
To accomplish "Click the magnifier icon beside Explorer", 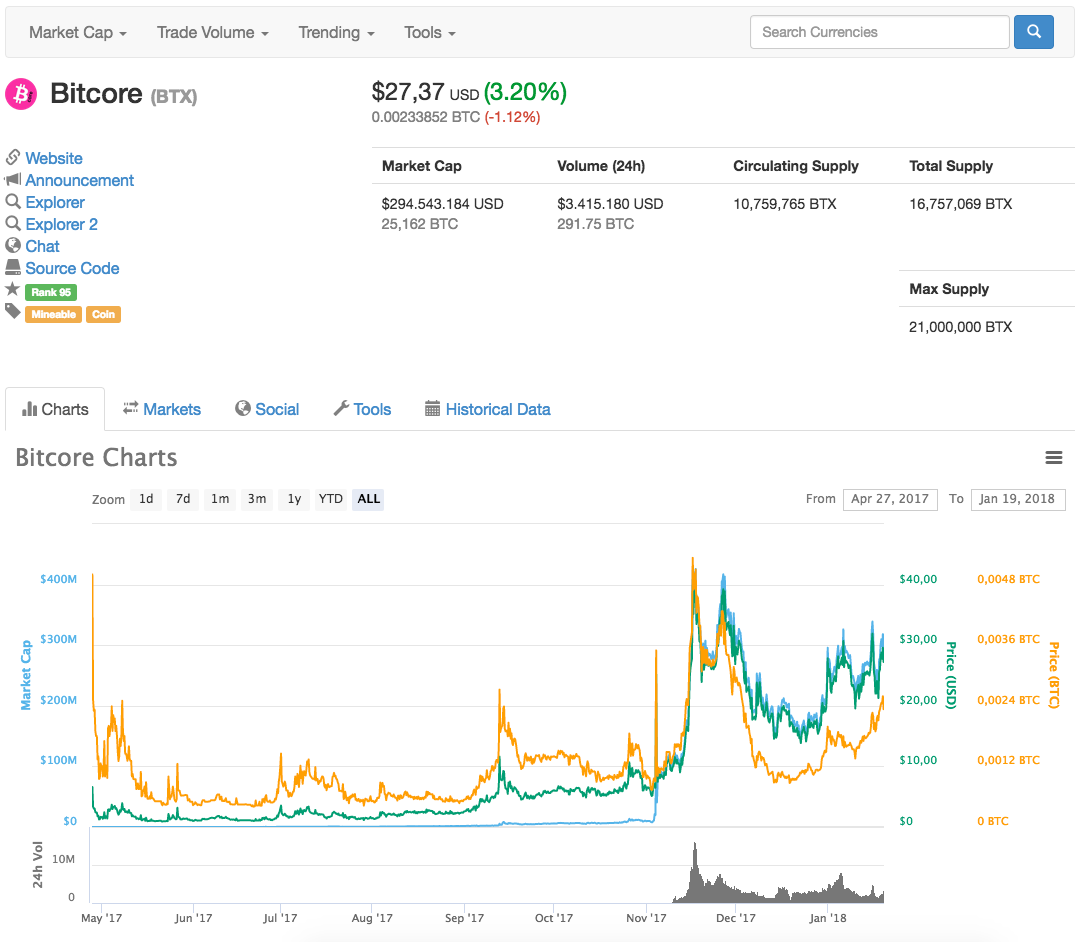I will [x=12, y=202].
